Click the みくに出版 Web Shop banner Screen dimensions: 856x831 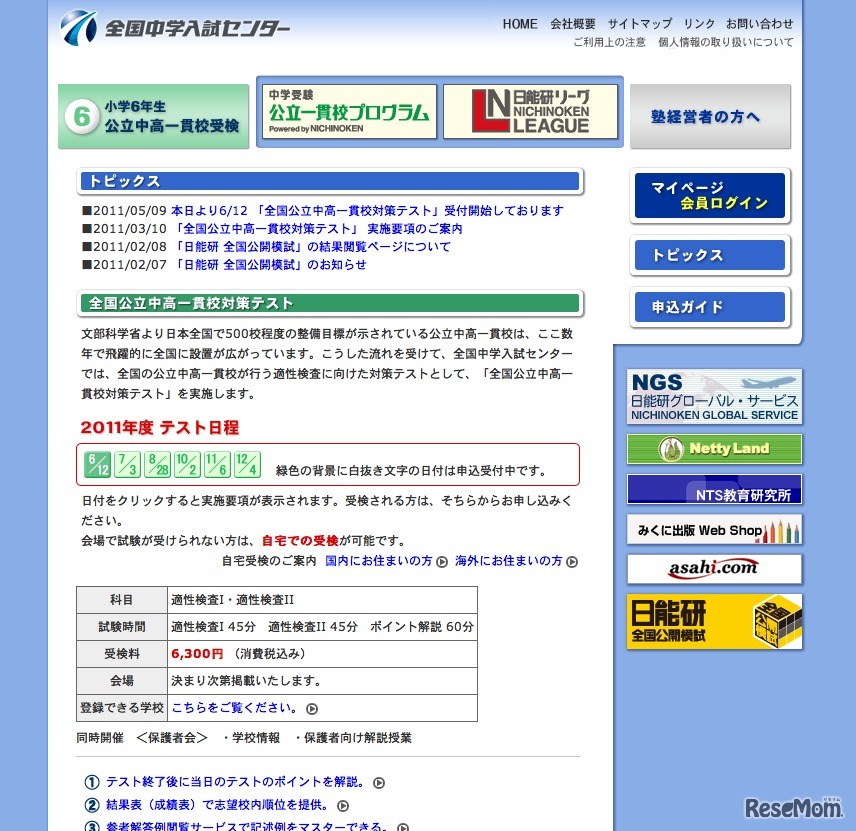(713, 529)
